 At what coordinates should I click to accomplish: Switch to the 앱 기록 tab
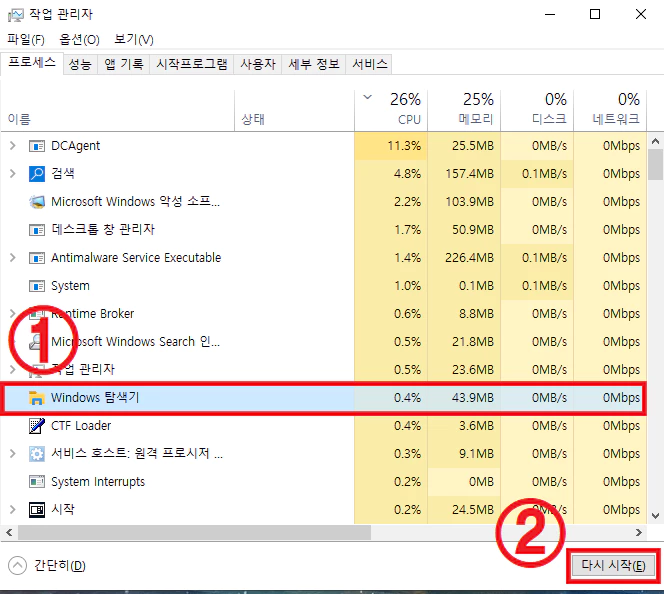coord(124,64)
